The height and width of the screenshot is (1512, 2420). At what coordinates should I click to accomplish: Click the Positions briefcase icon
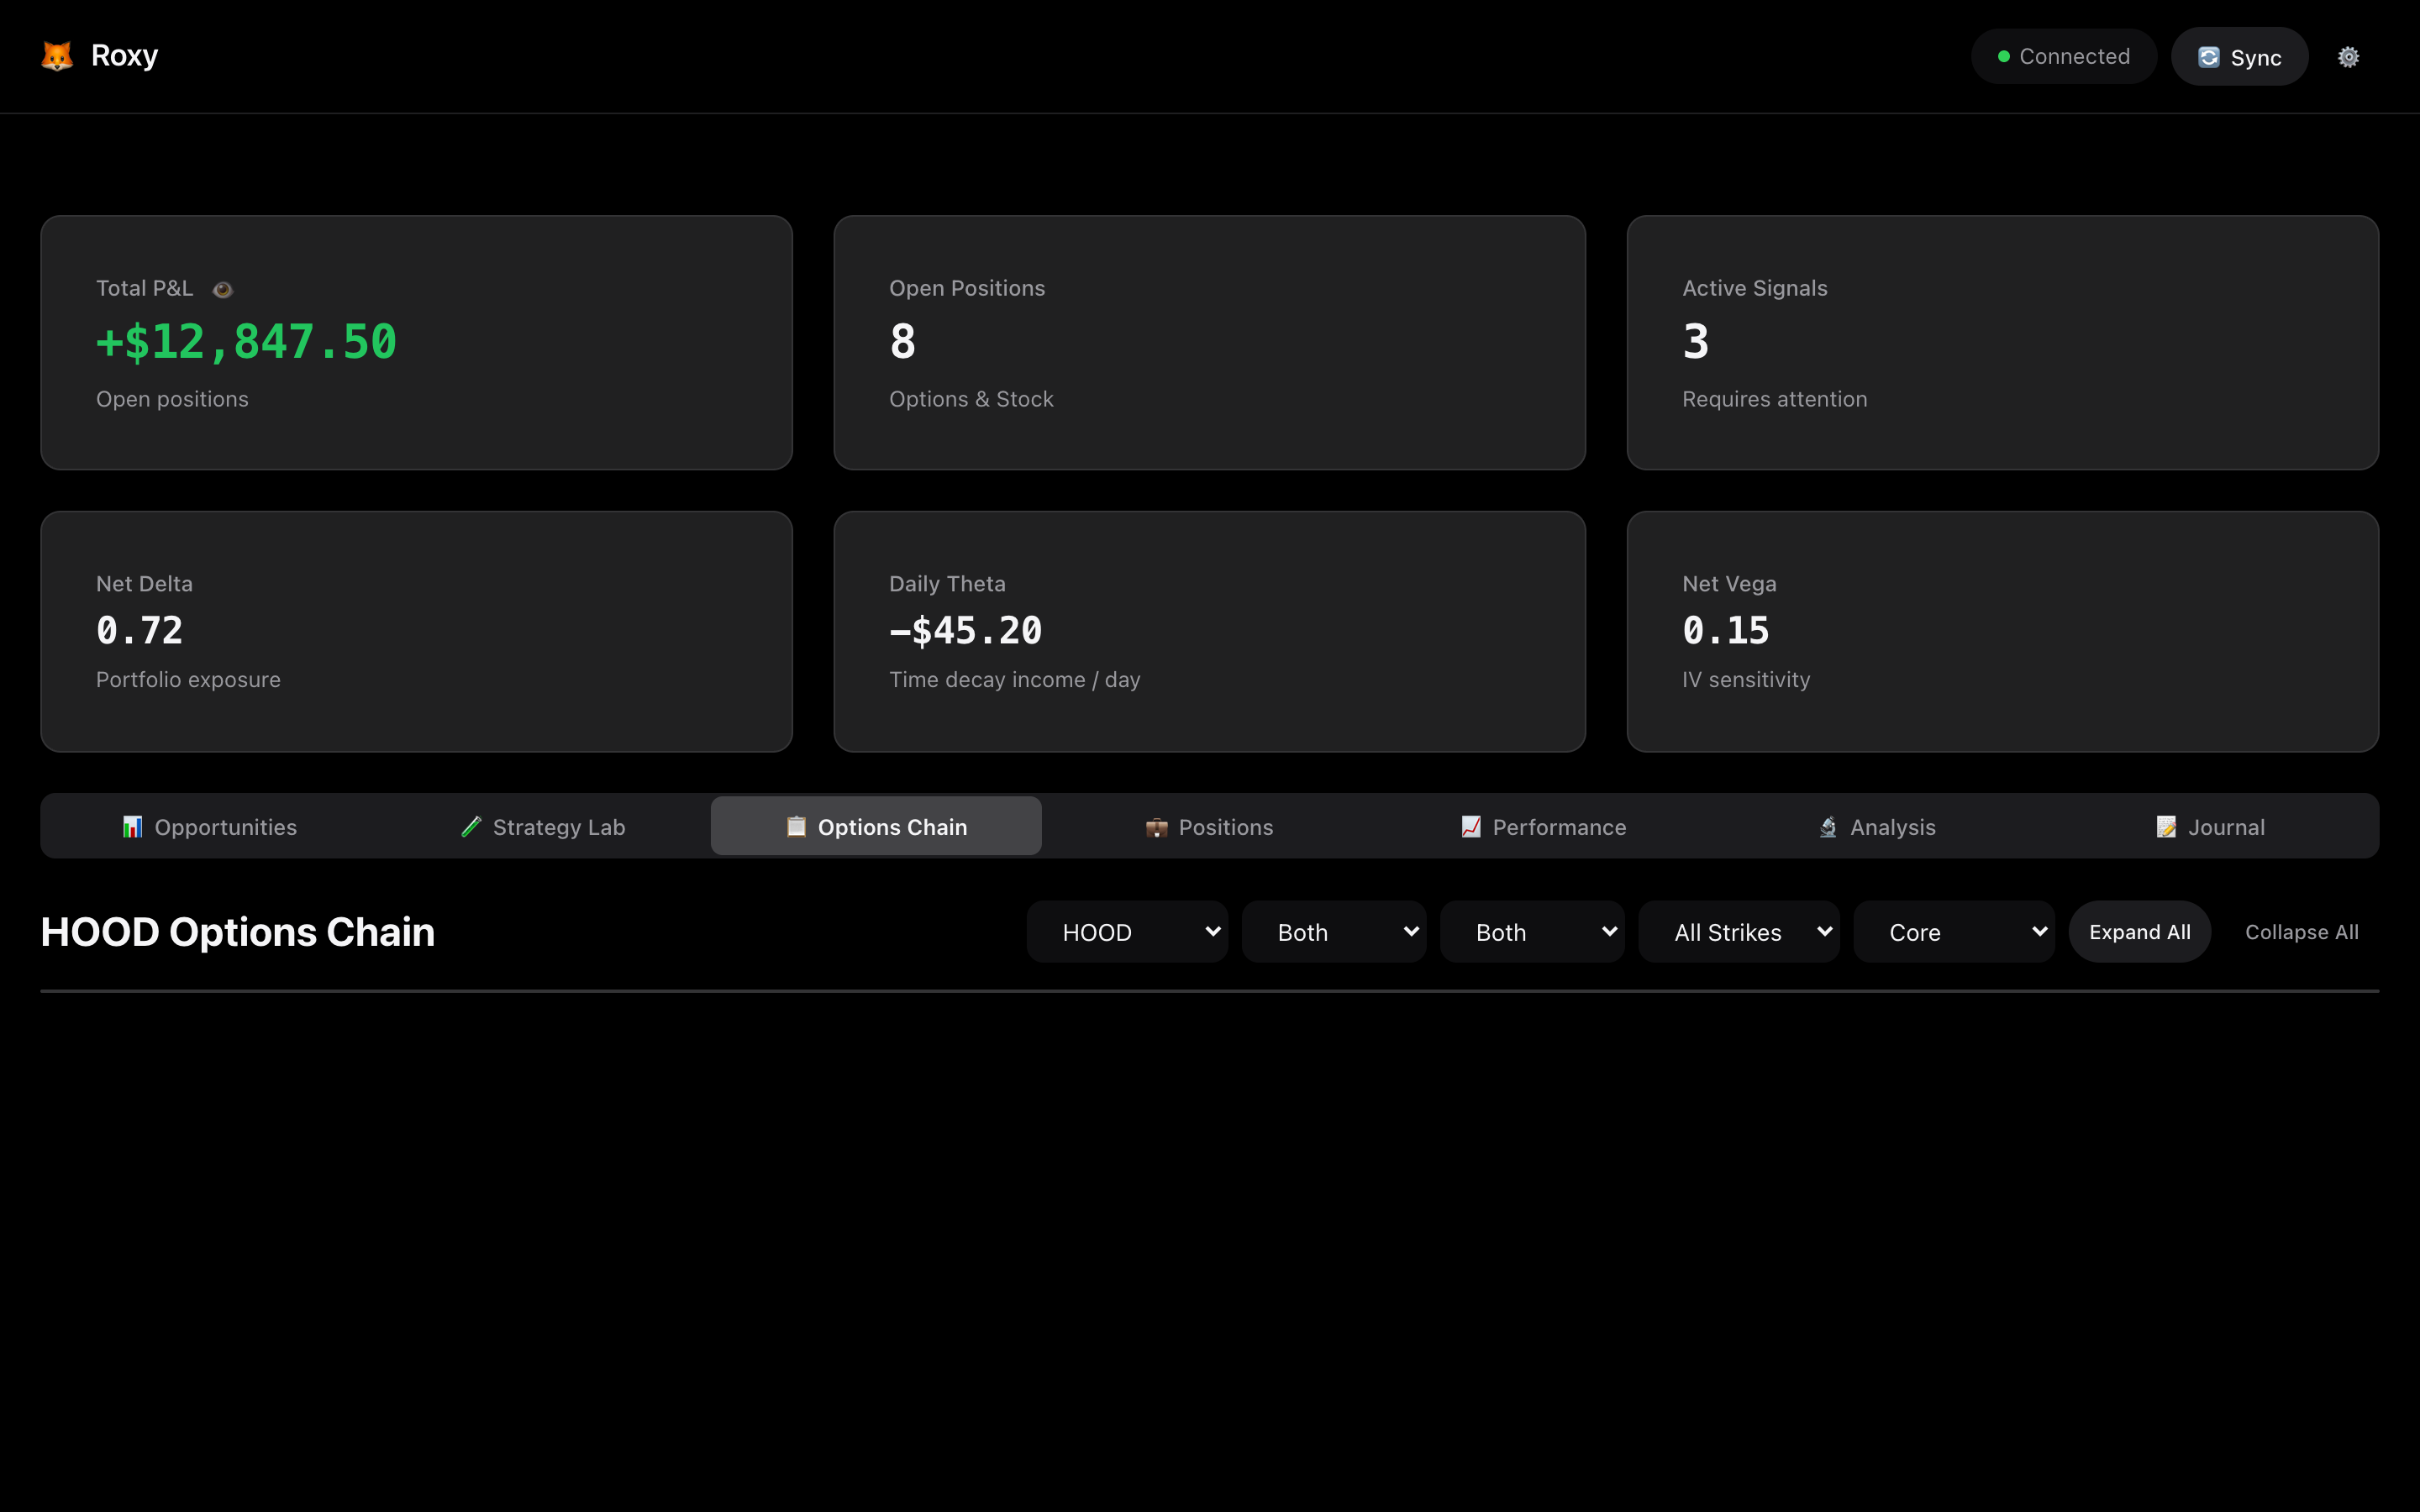tap(1156, 827)
